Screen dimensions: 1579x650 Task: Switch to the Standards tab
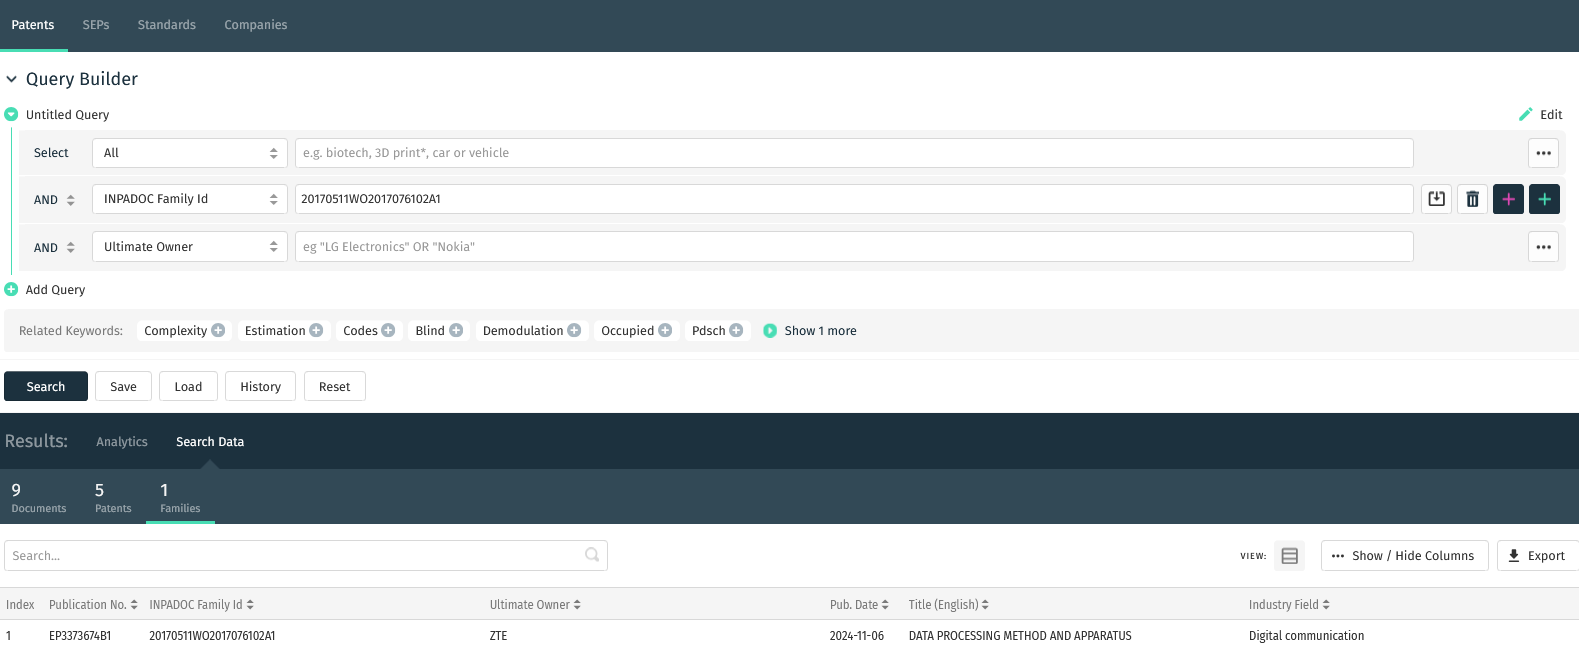[x=167, y=25]
